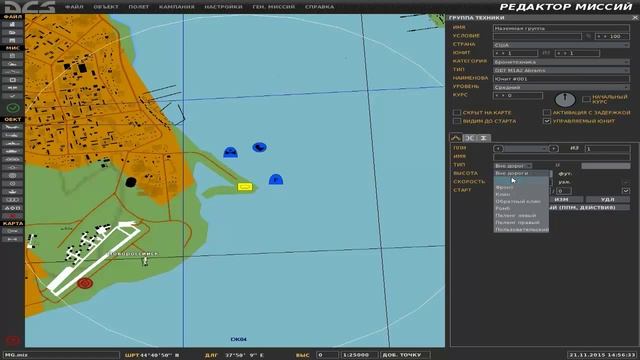Choose Фронт in the formation dropdown list
Screen dimensions: 640x360
[521, 187]
